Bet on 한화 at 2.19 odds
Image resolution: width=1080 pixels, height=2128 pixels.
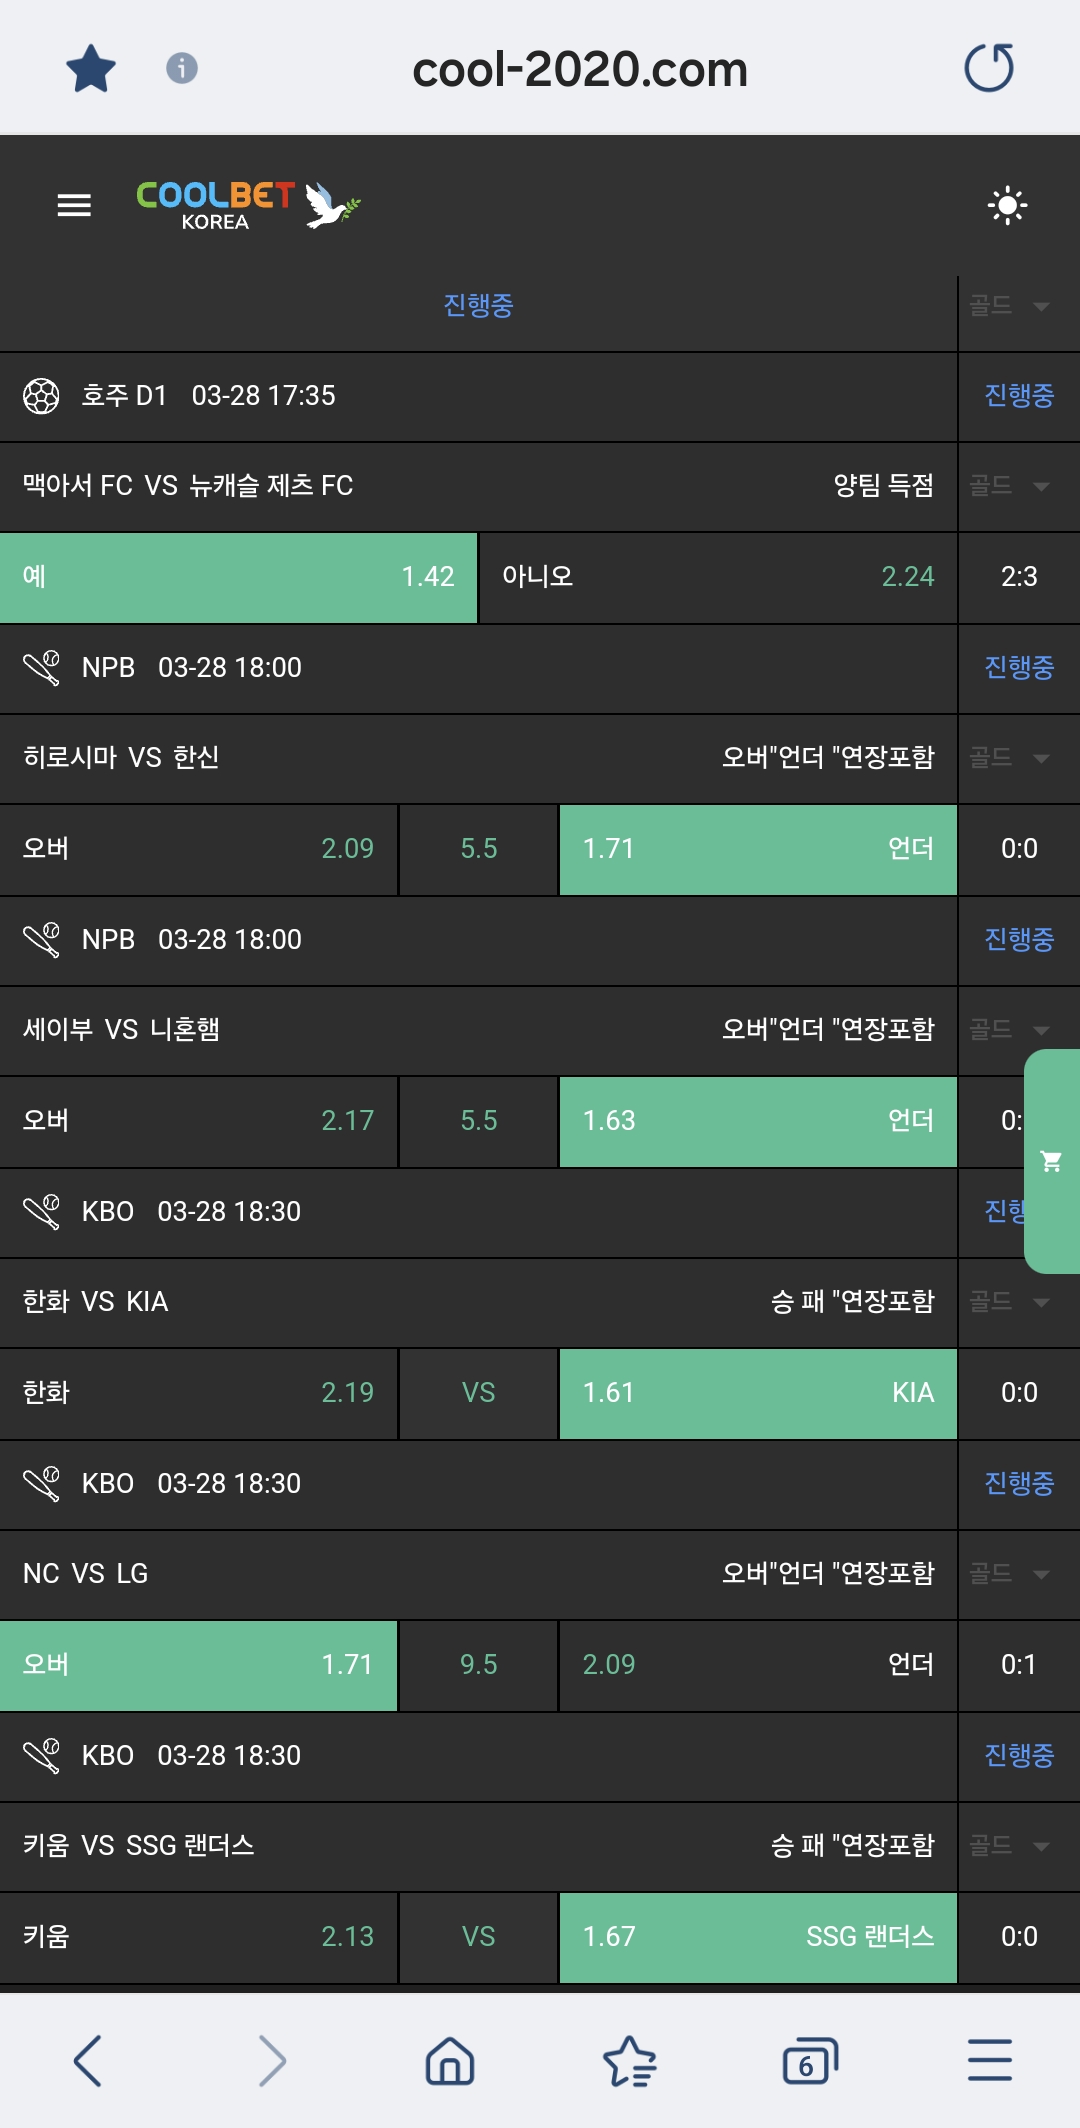[x=198, y=1393]
